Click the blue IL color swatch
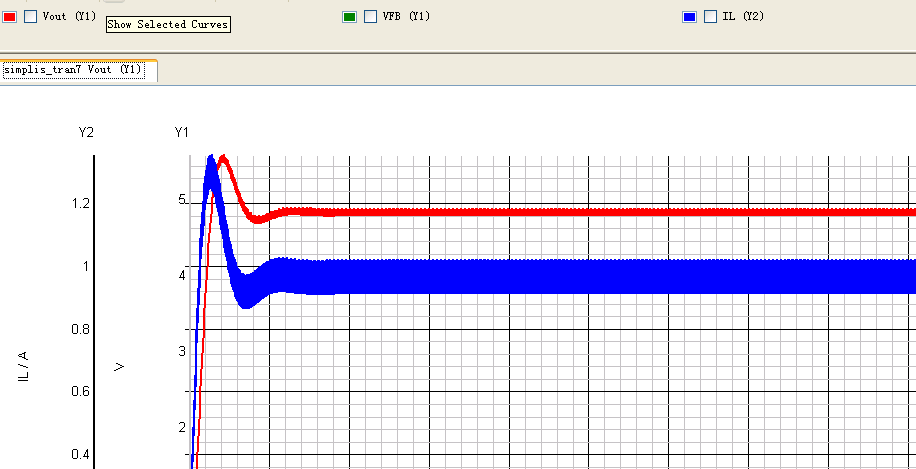The height and width of the screenshot is (469, 916). point(689,16)
